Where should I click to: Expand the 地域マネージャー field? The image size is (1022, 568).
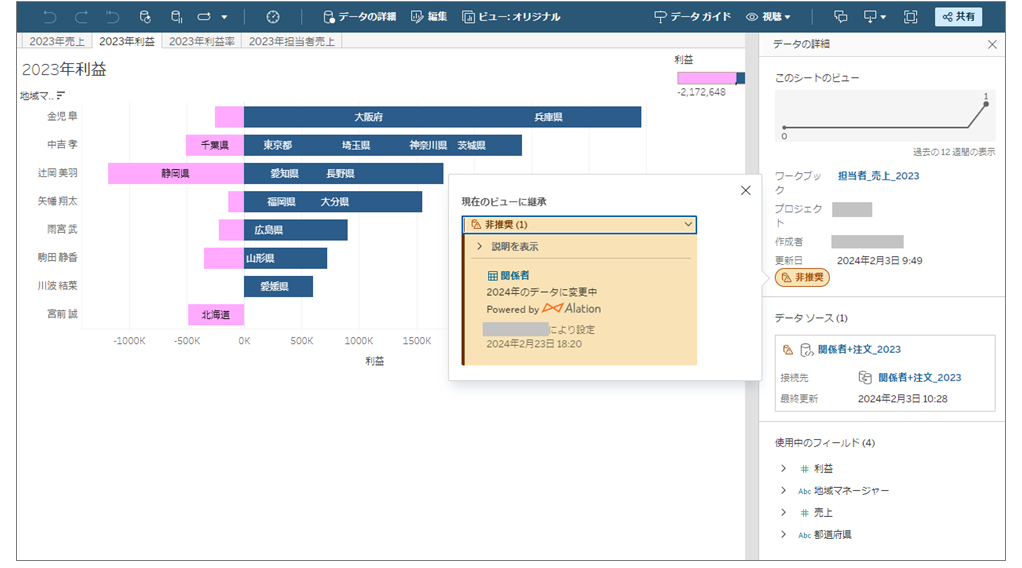[783, 490]
